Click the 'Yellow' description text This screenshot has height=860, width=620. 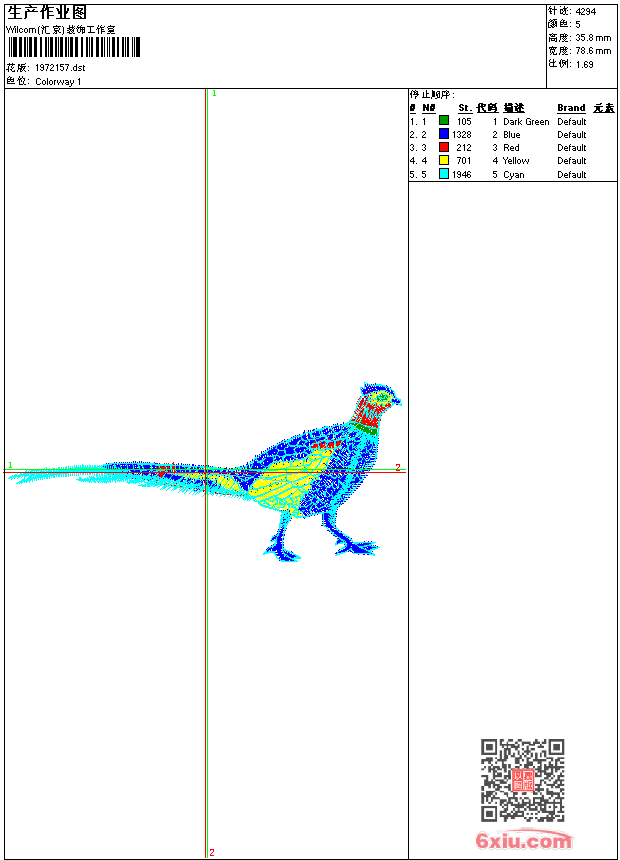(x=516, y=161)
